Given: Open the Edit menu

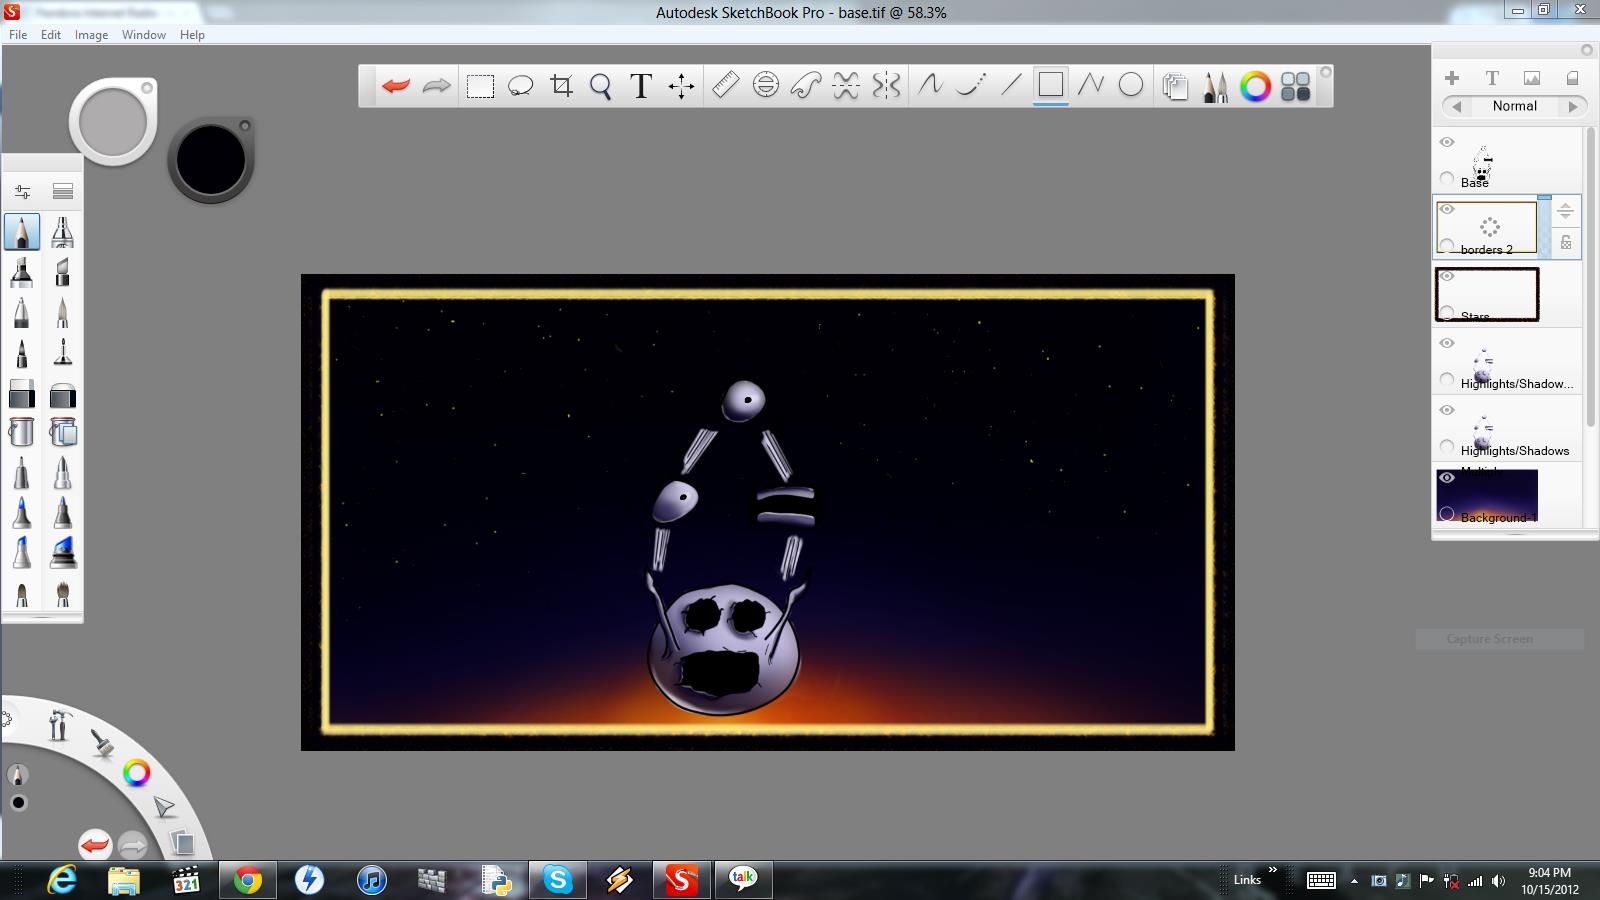Looking at the screenshot, I should click(x=51, y=34).
